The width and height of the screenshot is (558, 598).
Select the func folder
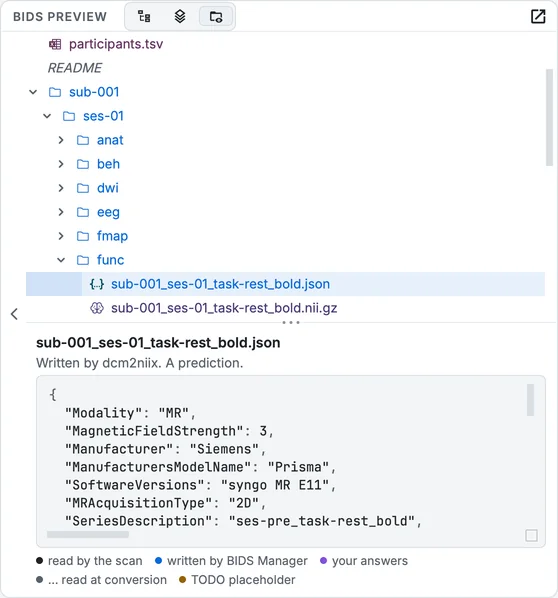tap(110, 260)
